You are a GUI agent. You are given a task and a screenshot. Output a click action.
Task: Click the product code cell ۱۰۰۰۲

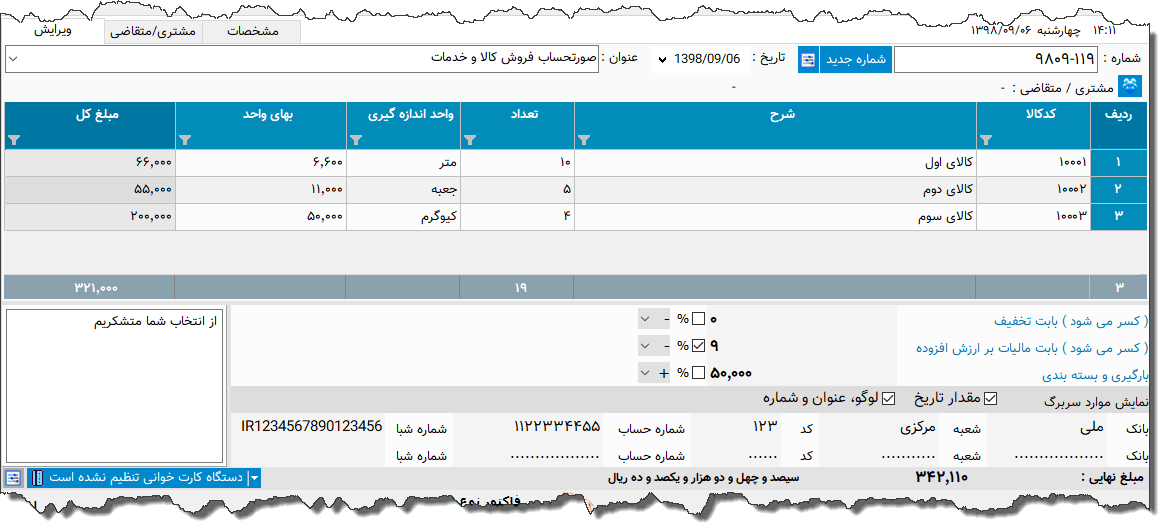coord(1033,190)
